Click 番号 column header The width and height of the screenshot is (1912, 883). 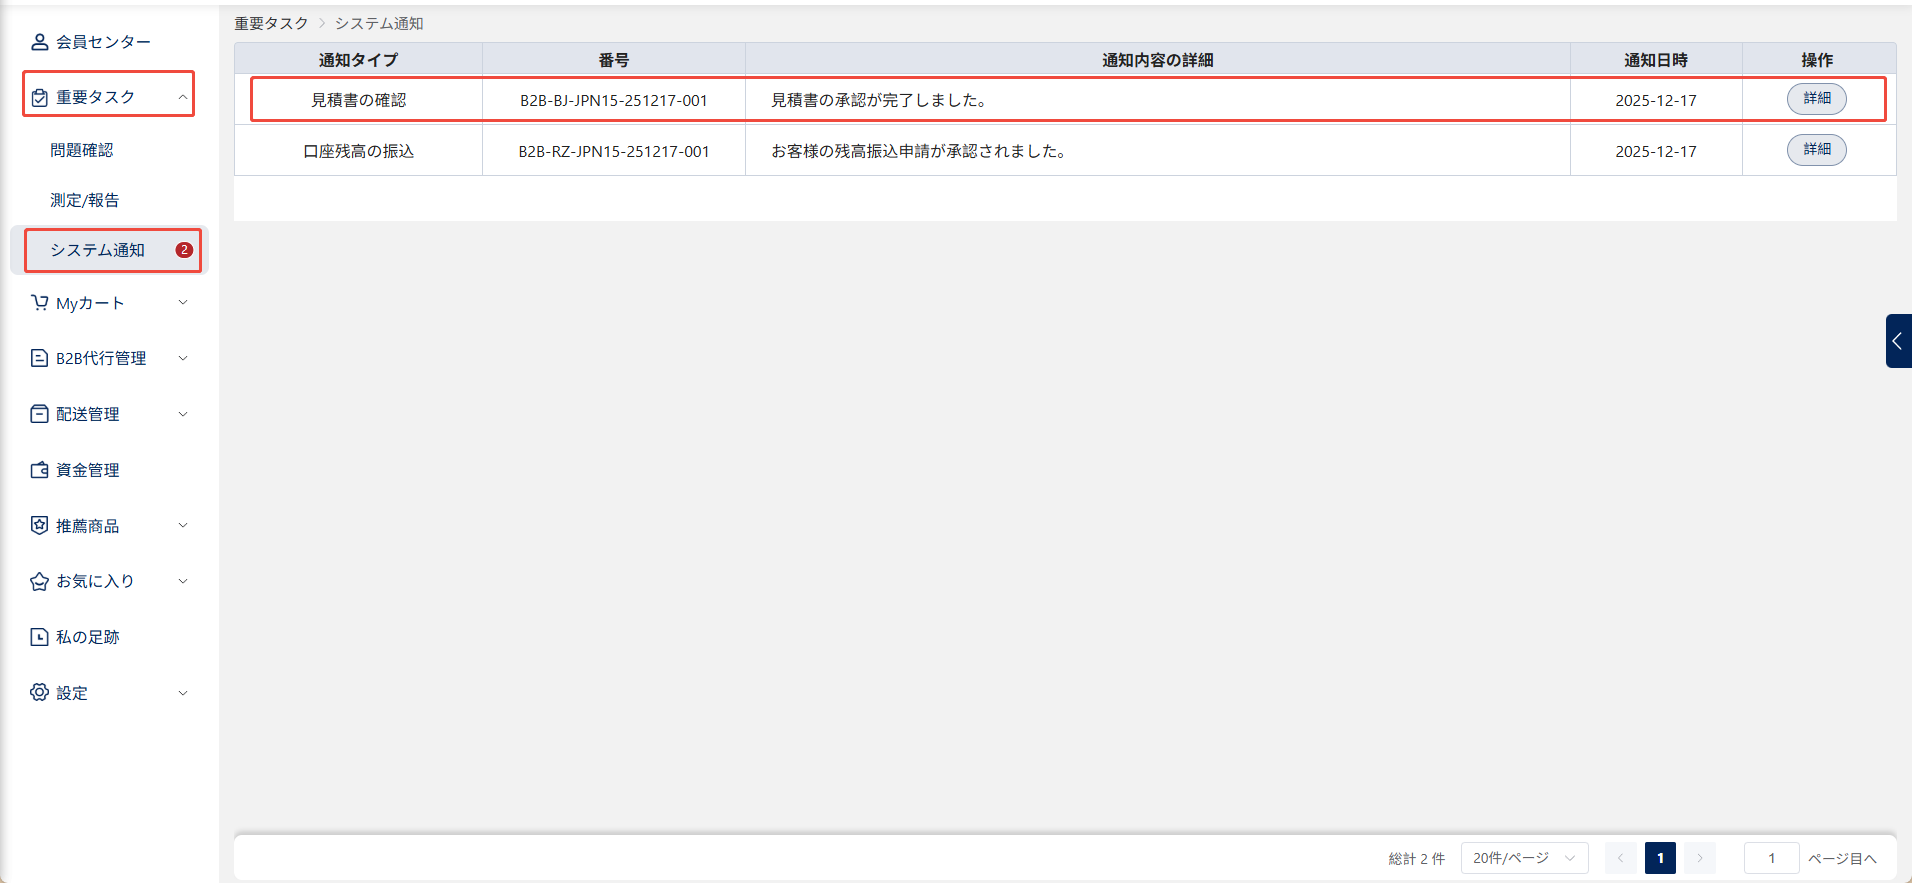[614, 60]
